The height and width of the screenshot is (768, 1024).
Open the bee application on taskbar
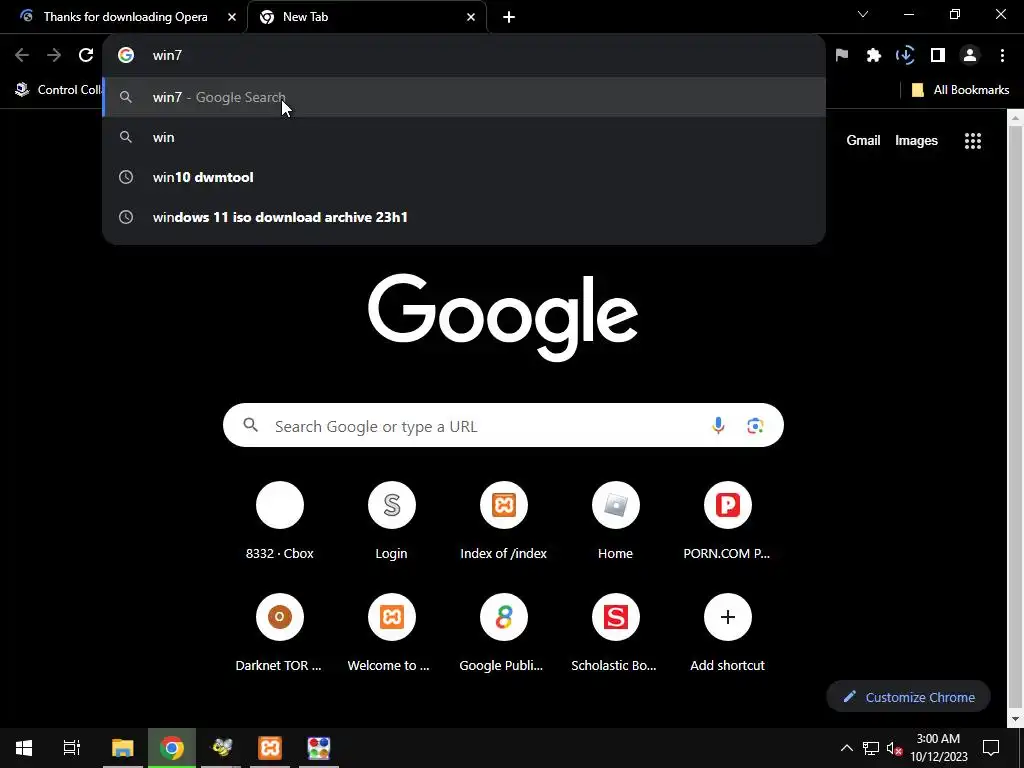click(x=221, y=748)
